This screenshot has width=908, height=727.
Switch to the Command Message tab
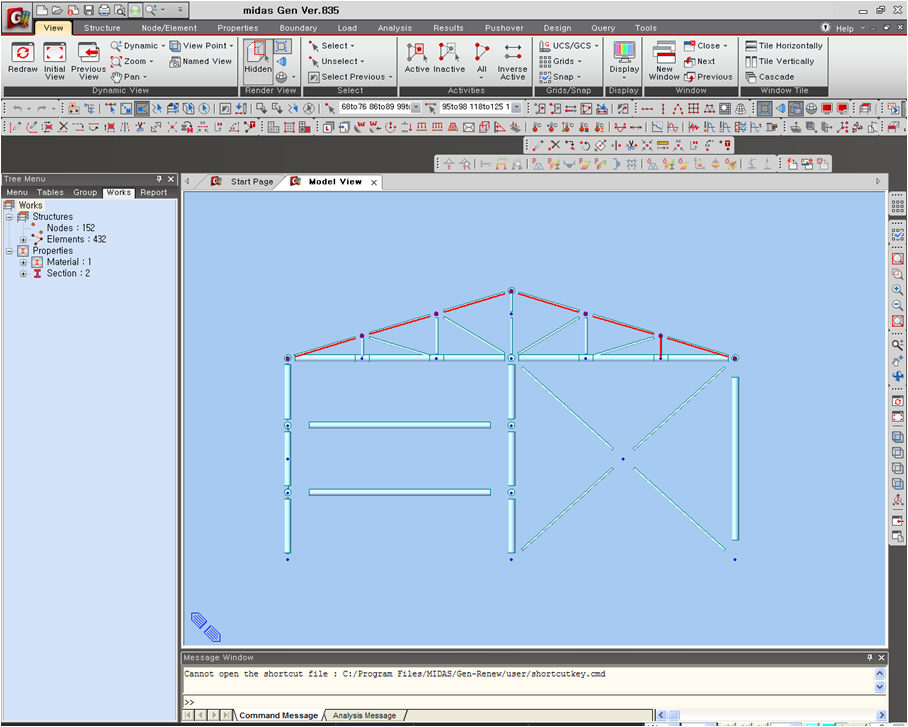pos(279,715)
